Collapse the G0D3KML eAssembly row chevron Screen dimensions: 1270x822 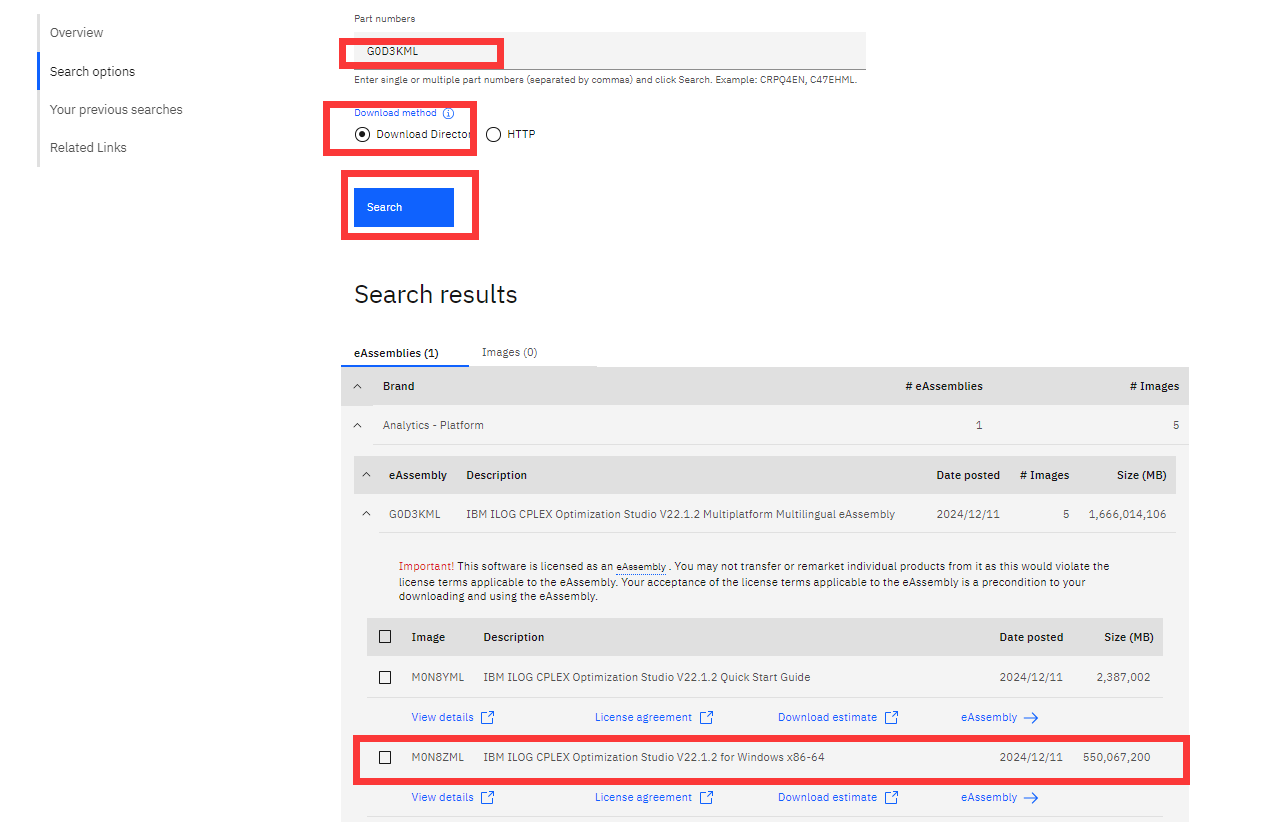[366, 514]
